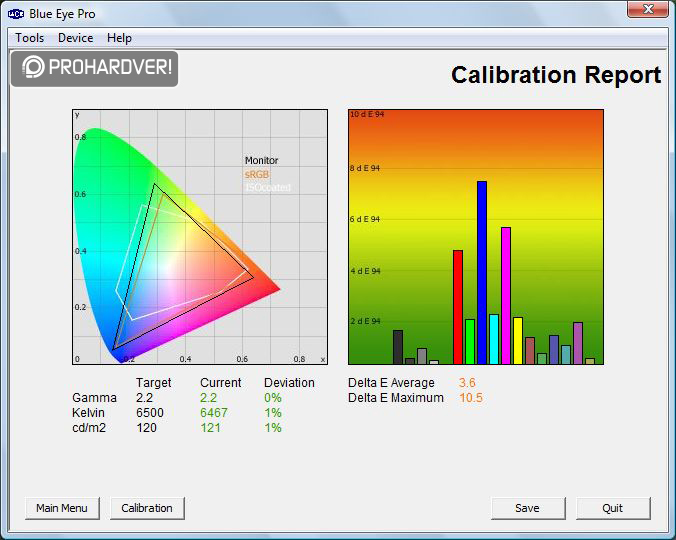Click the Blue Eye Pro title bar icon
Image resolution: width=676 pixels, height=540 pixels.
(x=15, y=14)
